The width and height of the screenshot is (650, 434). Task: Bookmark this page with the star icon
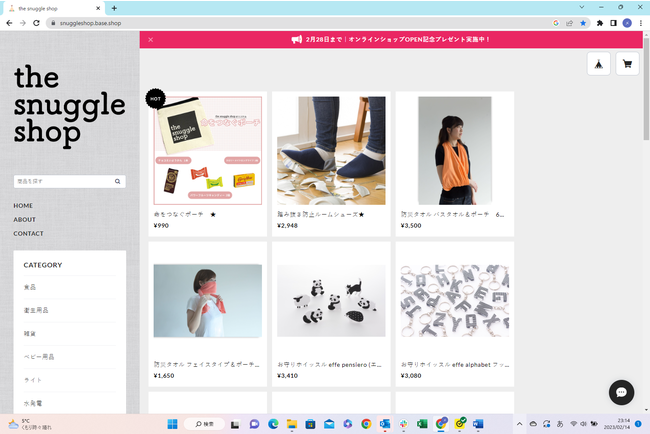[x=583, y=22]
